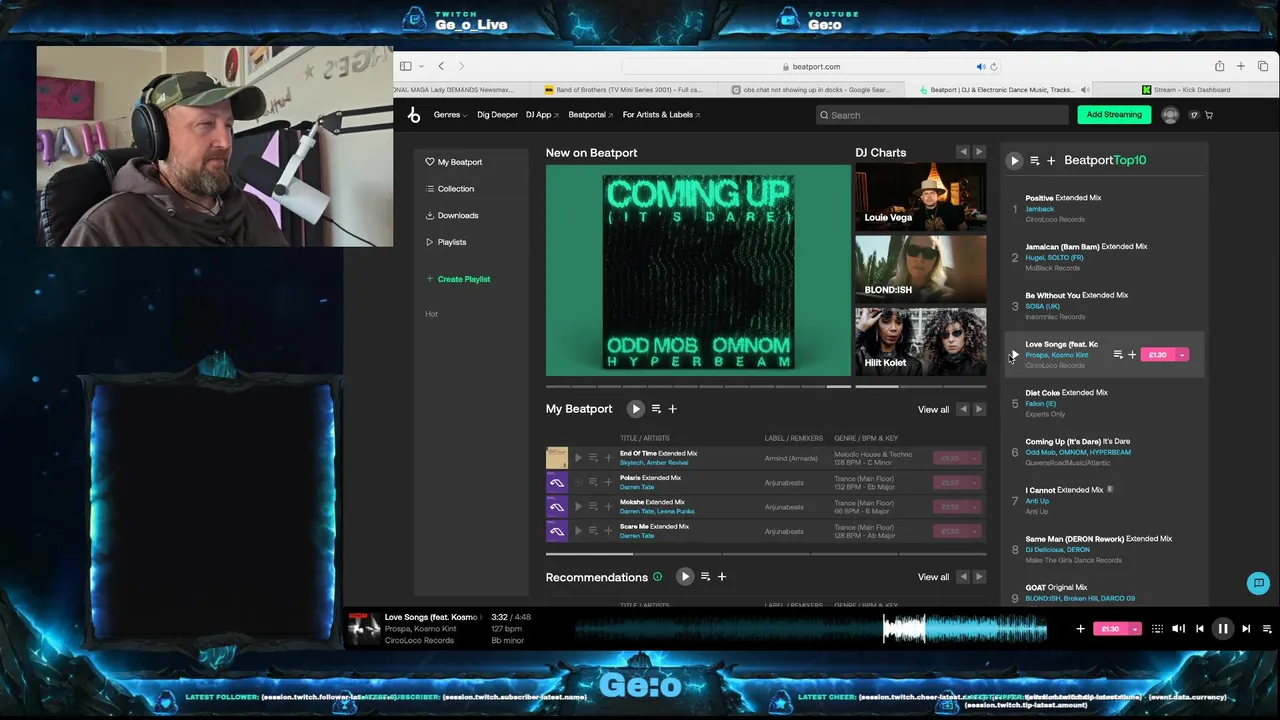
Task: Go back in Safari
Action: coord(441,66)
